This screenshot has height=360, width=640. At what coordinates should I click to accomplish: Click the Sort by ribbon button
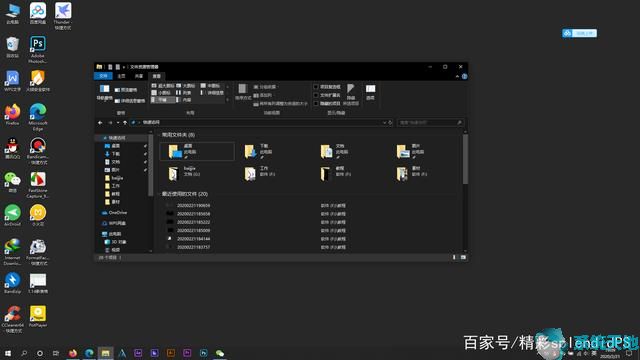(243, 92)
